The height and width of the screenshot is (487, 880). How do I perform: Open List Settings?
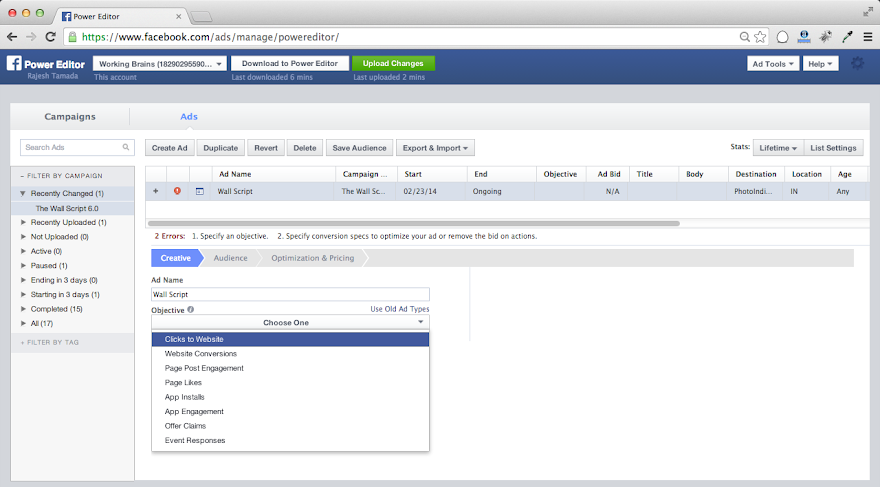click(833, 148)
